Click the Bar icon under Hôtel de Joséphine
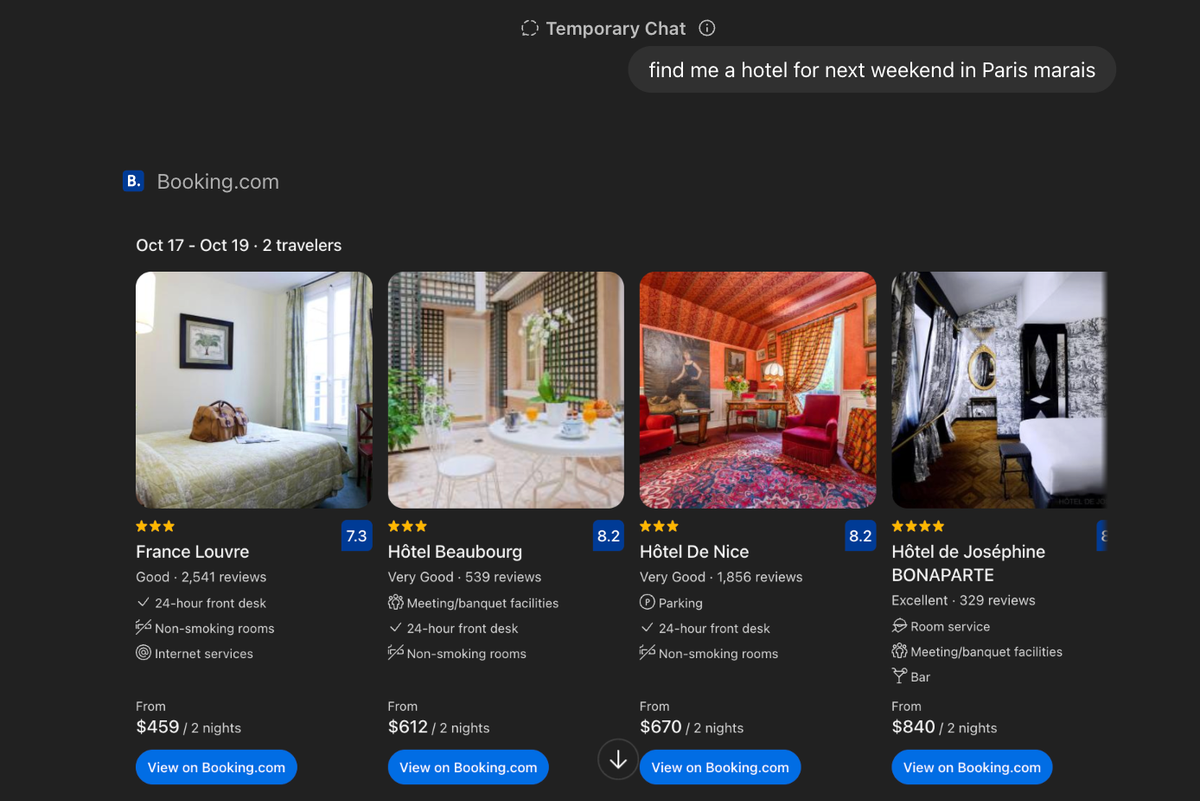This screenshot has height=801, width=1200. pos(901,676)
